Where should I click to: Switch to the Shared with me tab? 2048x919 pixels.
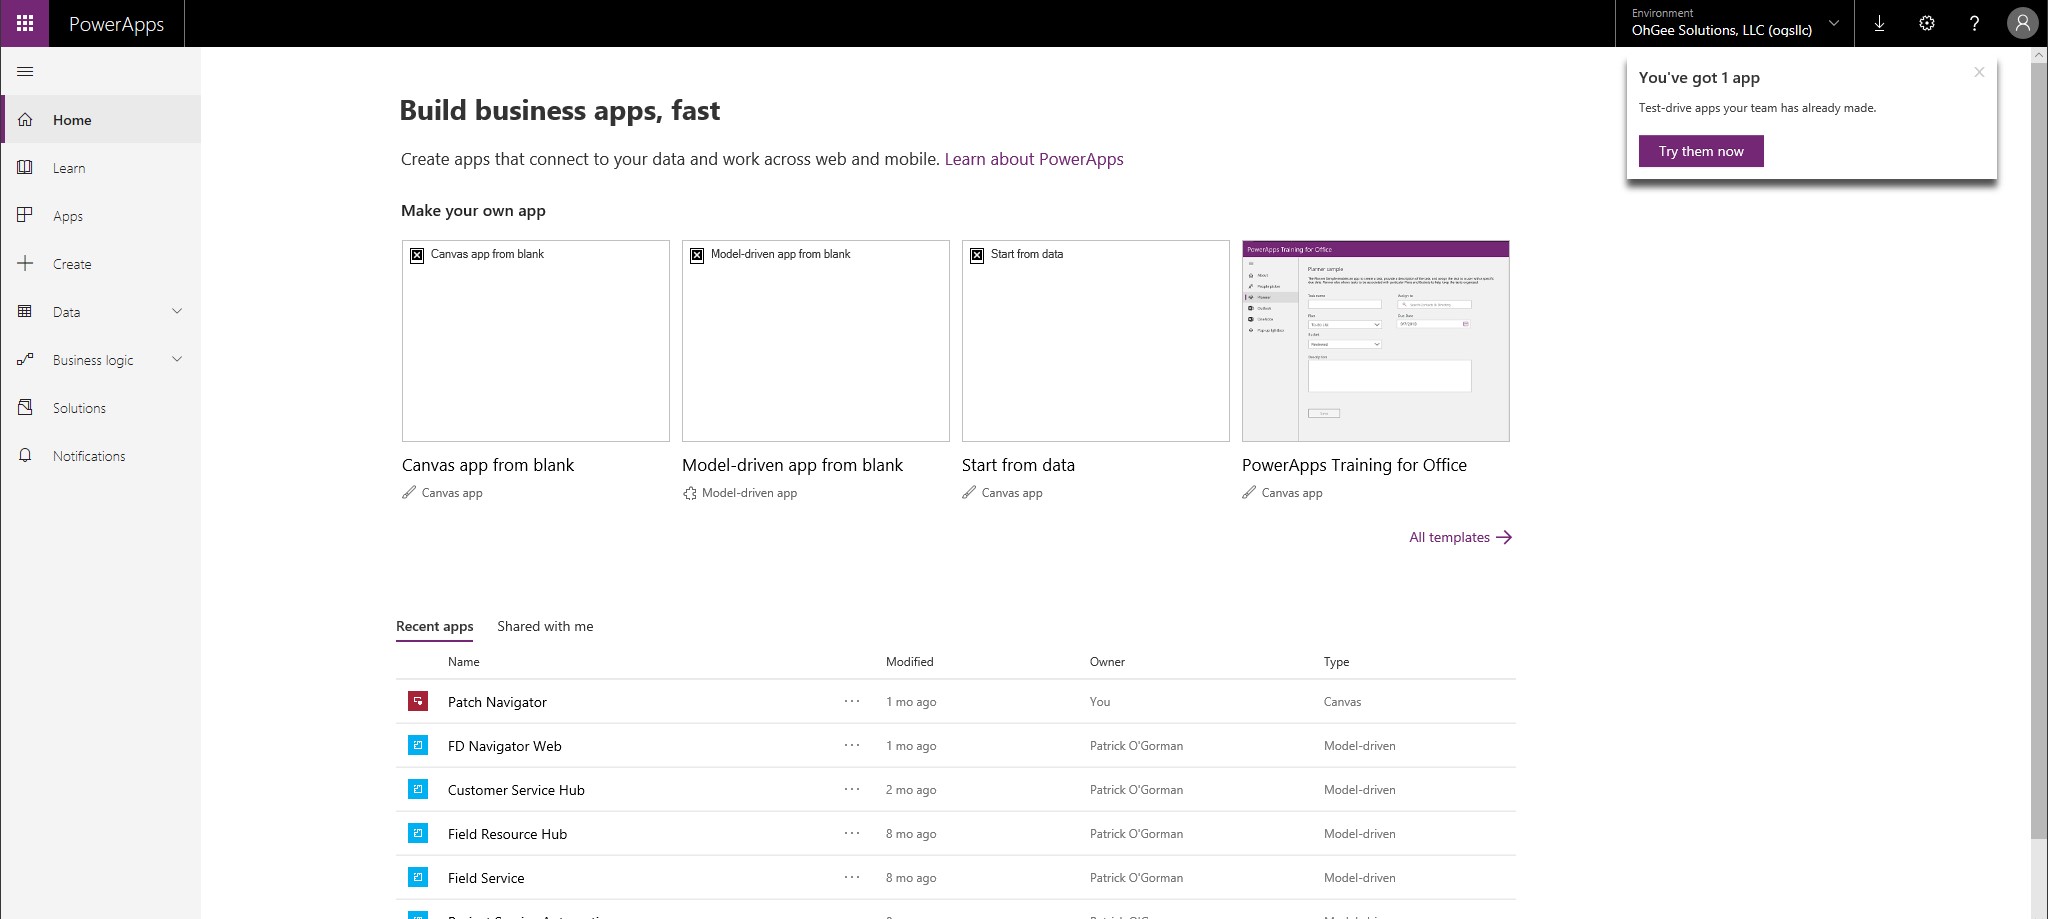[545, 626]
